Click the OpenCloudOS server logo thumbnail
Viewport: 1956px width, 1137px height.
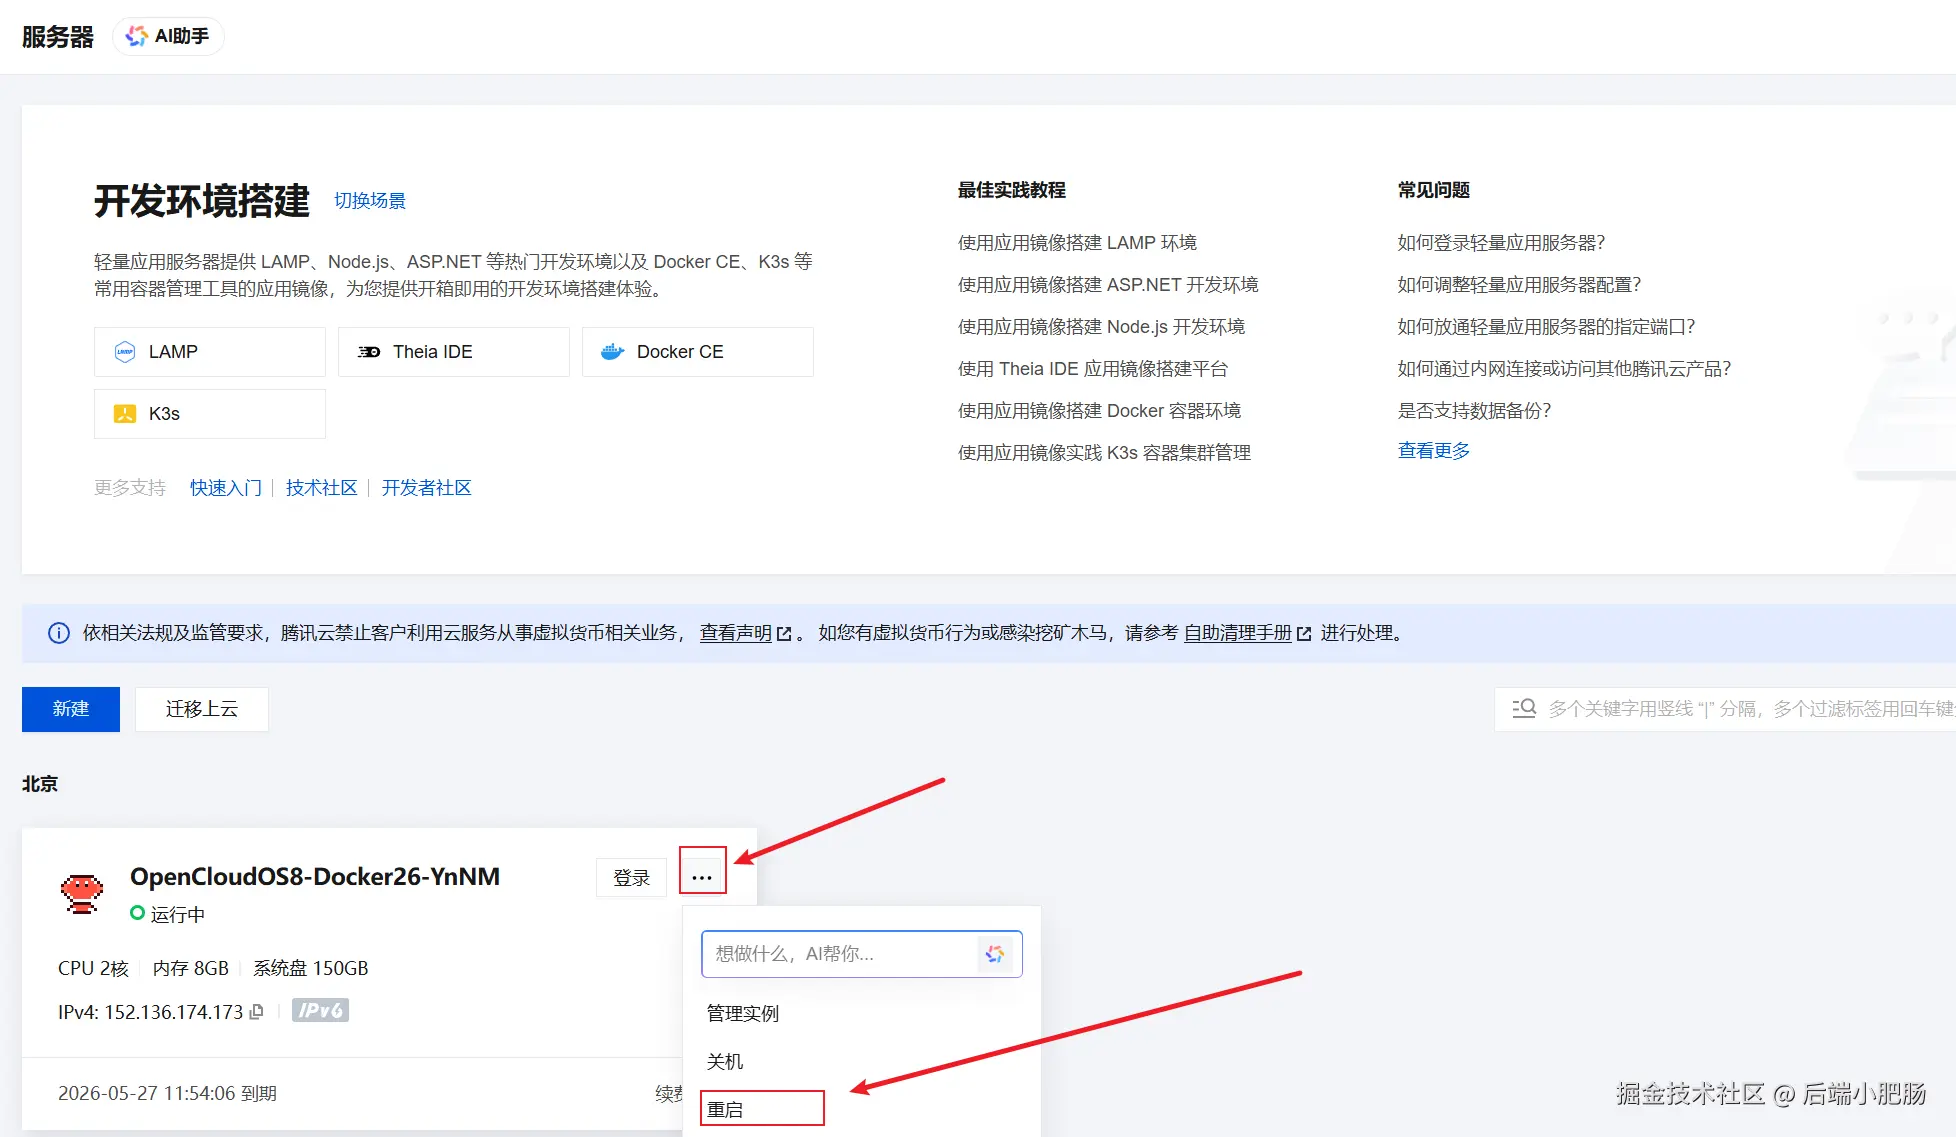pyautogui.click(x=82, y=892)
